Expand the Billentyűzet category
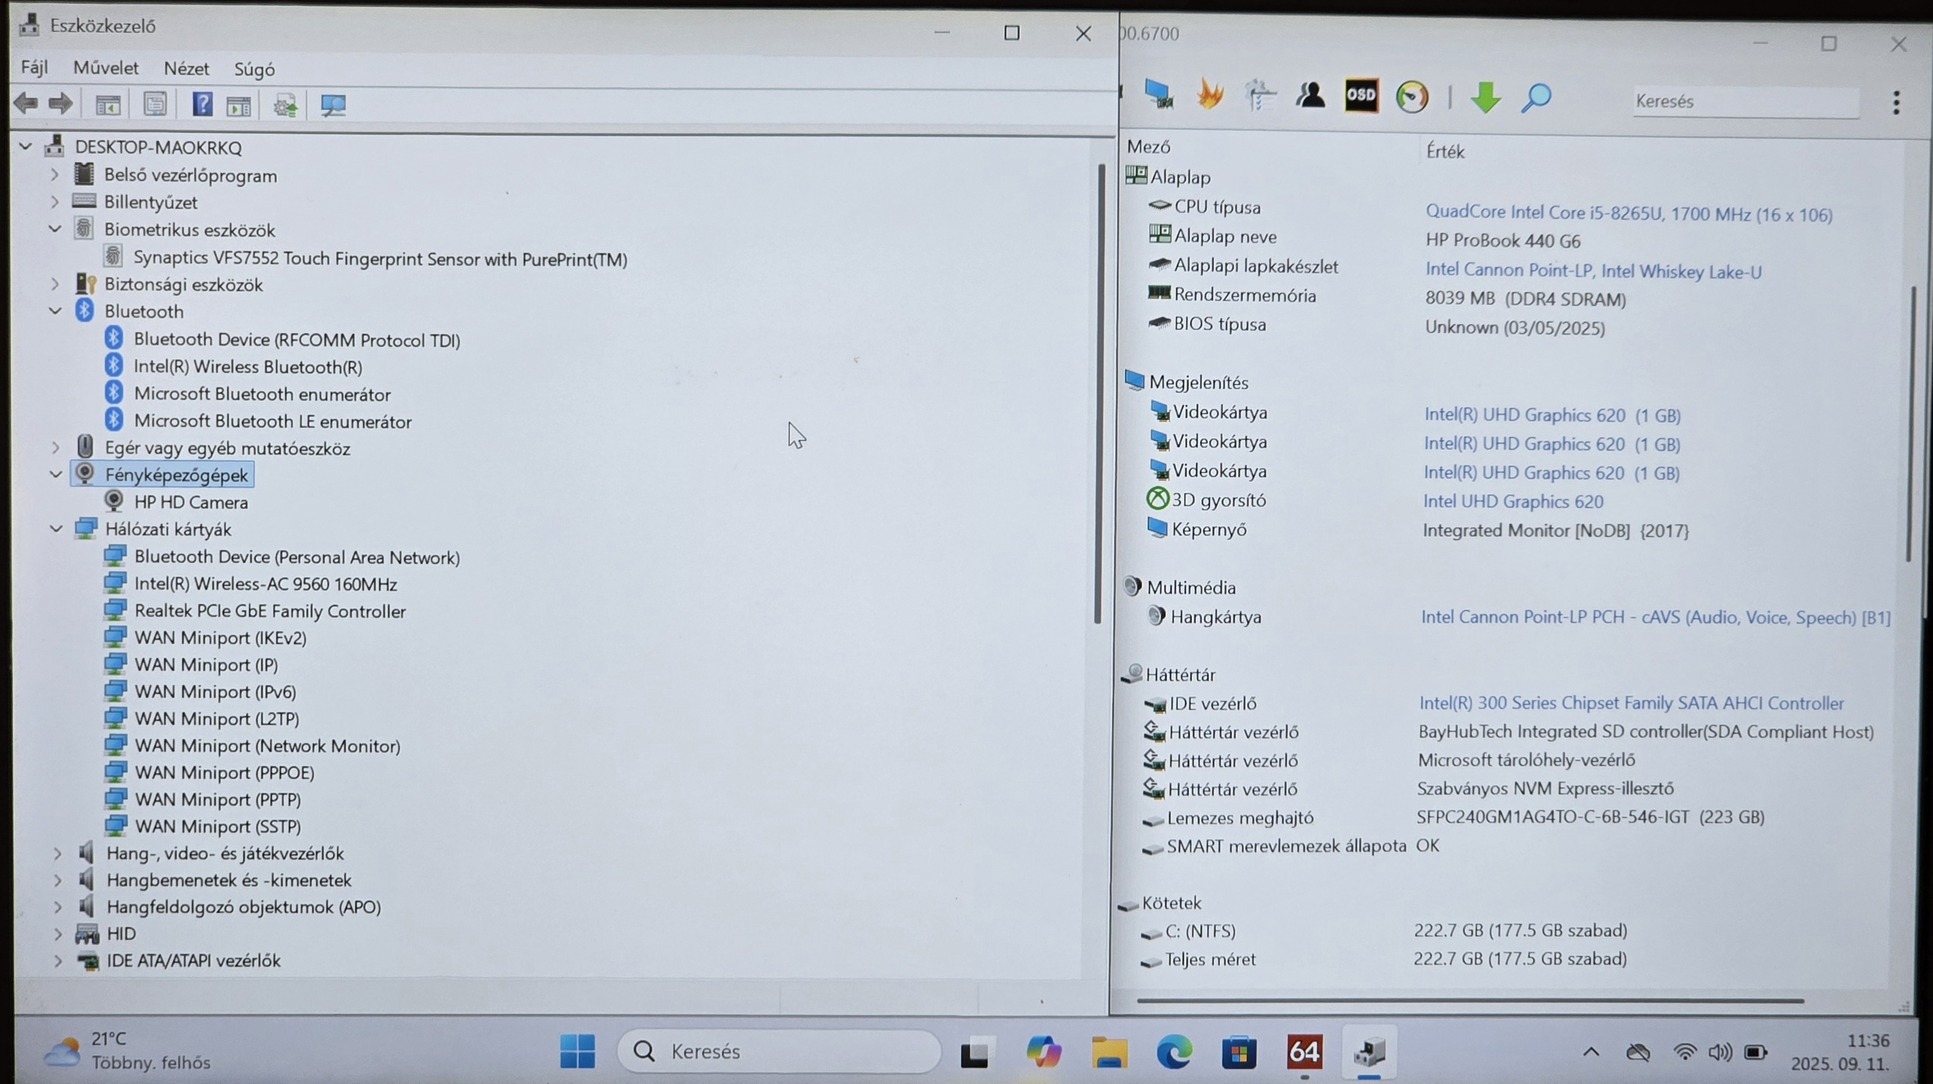1933x1084 pixels. 55,202
